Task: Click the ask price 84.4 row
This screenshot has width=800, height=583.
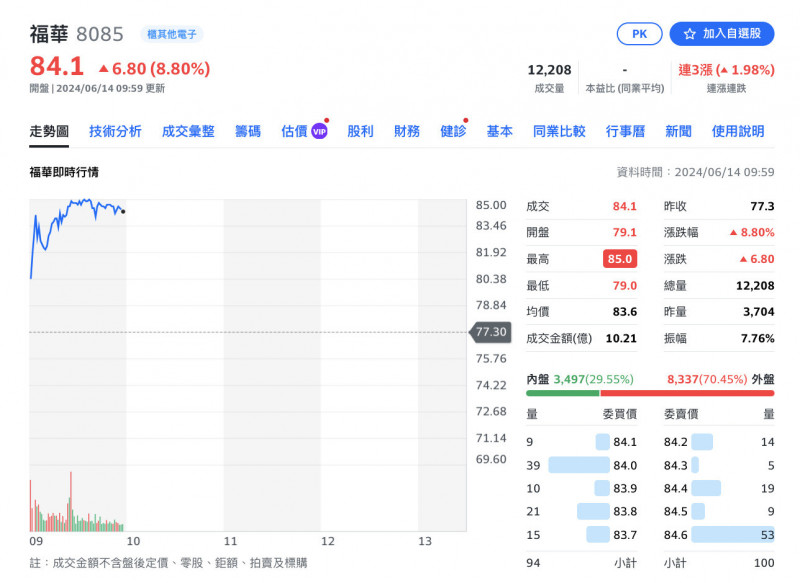Action: click(x=719, y=488)
